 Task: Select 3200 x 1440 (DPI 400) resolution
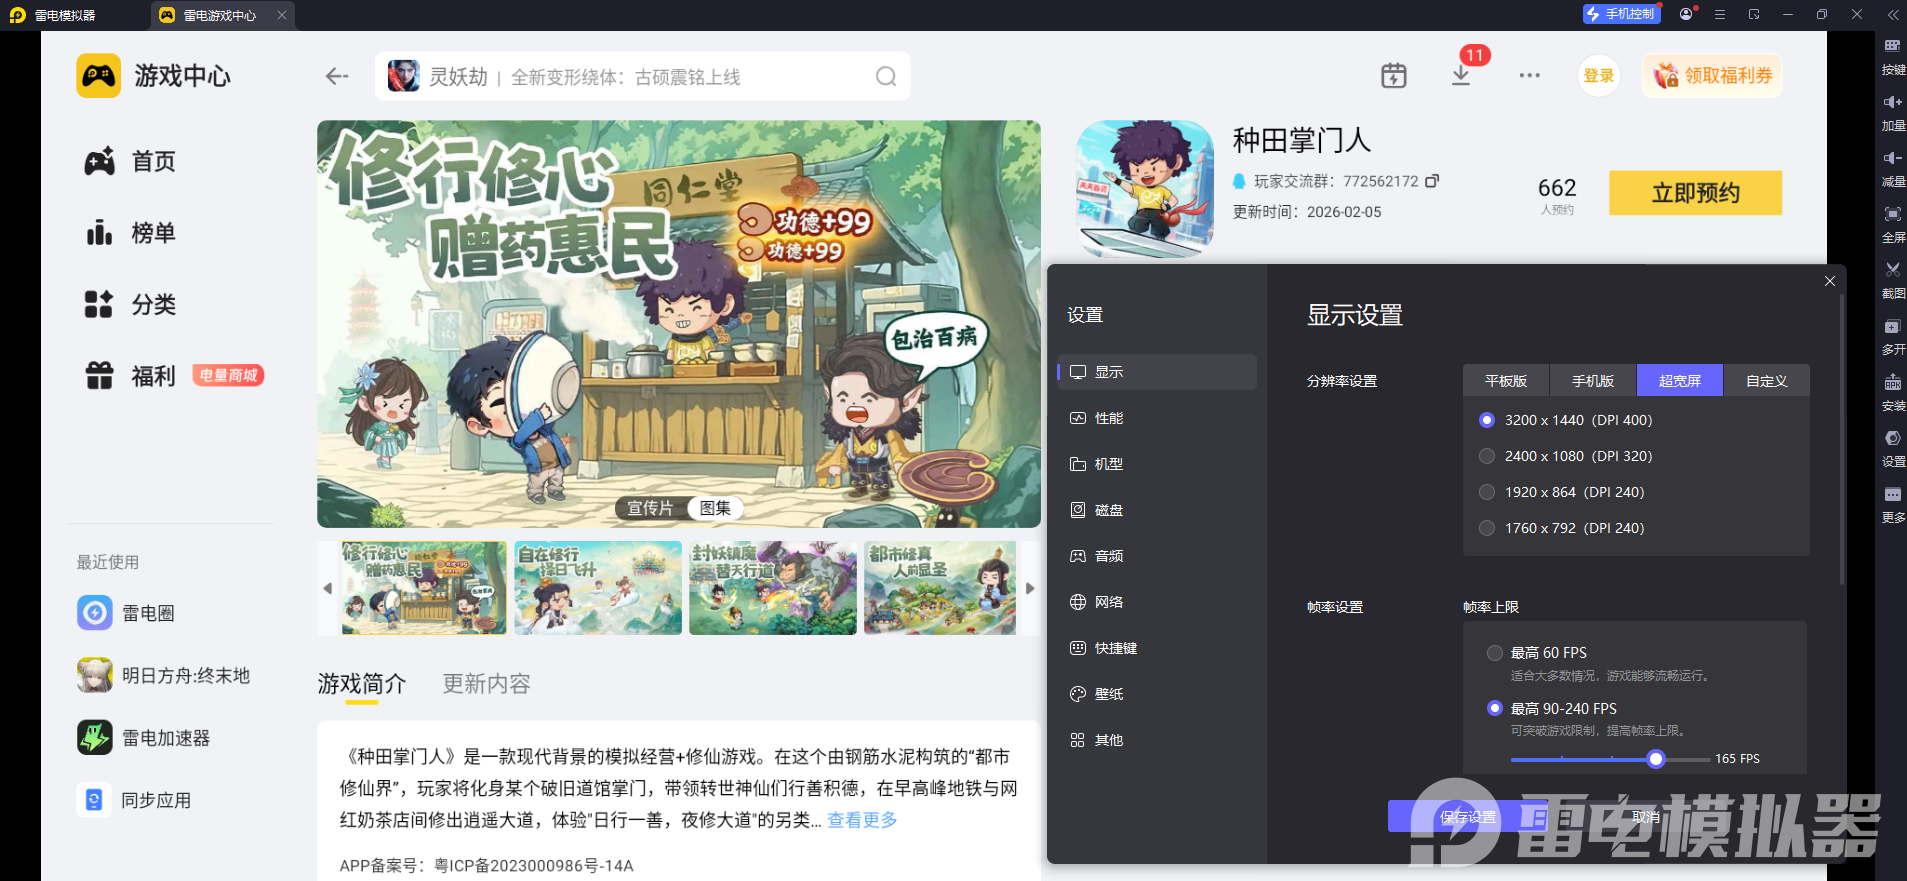click(1487, 420)
